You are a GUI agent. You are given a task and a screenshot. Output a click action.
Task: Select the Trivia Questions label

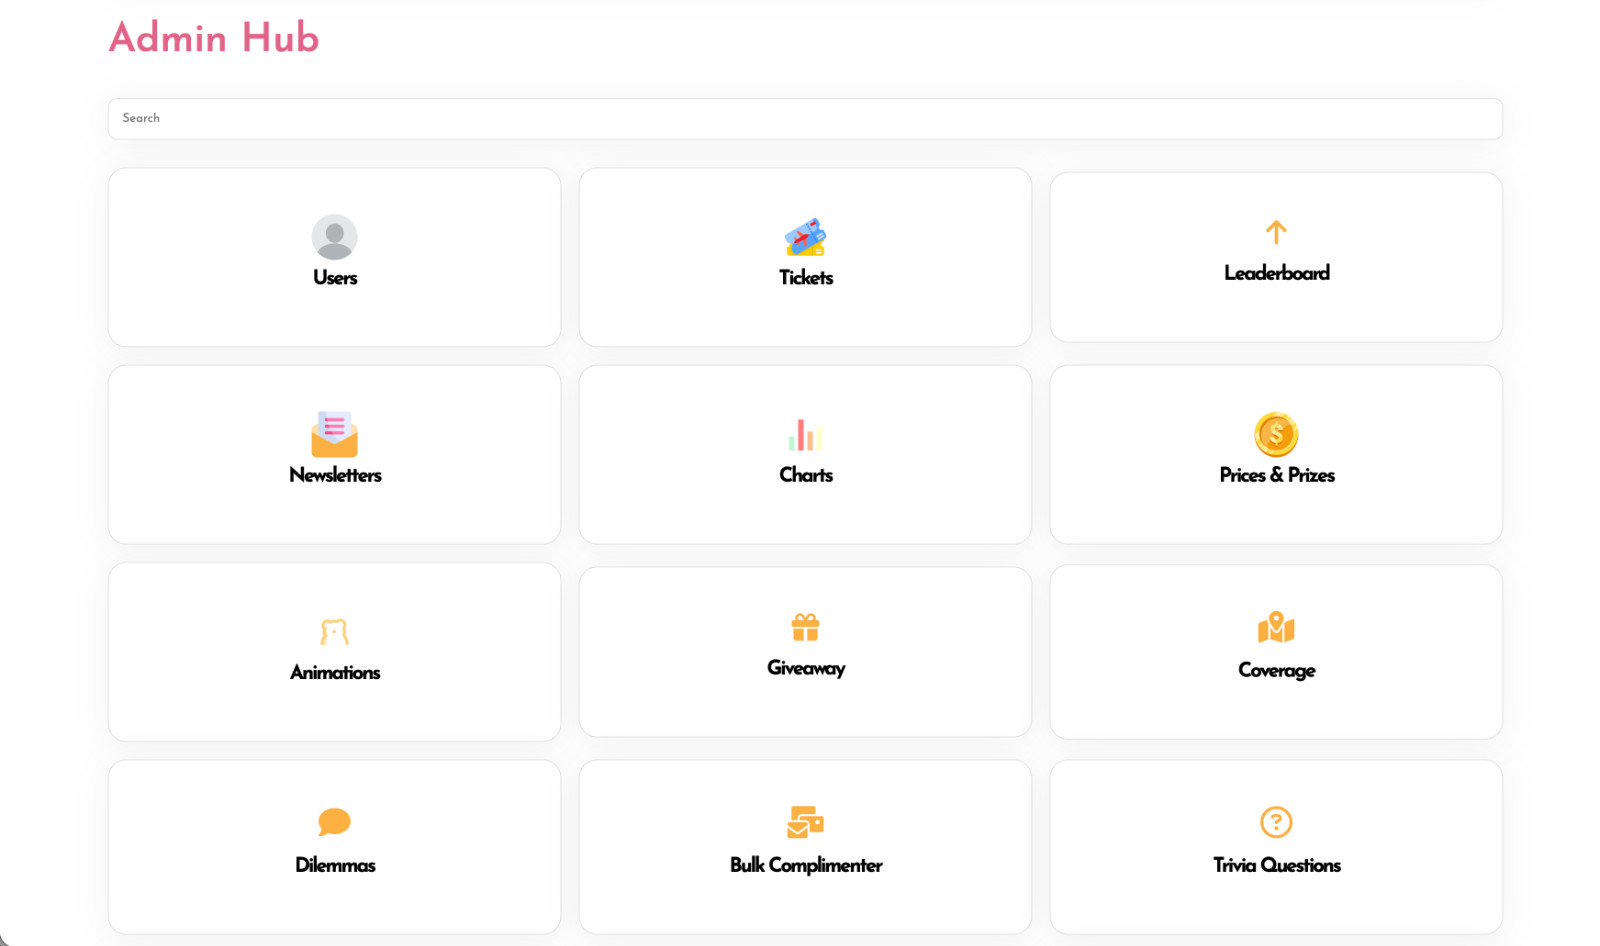pyautogui.click(x=1277, y=865)
